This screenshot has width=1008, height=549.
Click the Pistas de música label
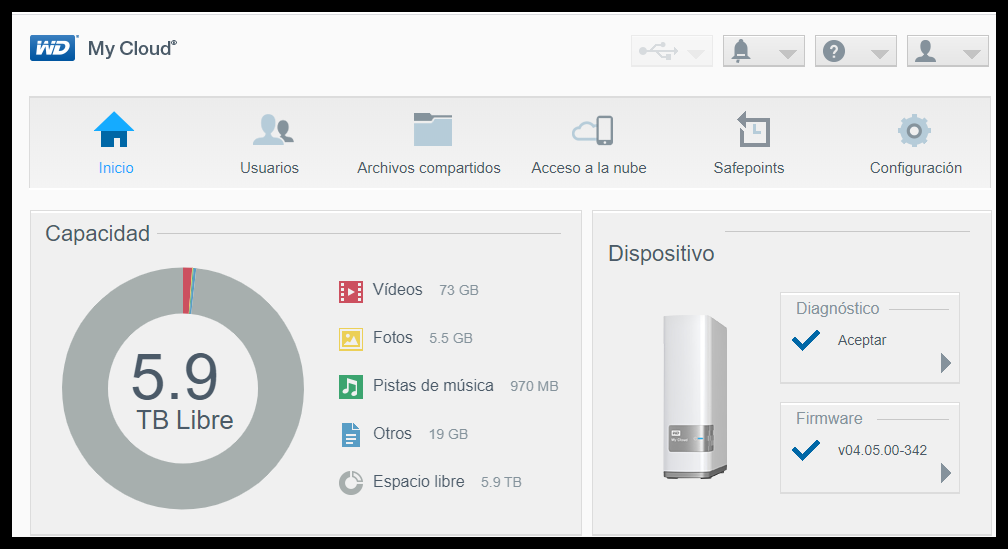pos(433,385)
